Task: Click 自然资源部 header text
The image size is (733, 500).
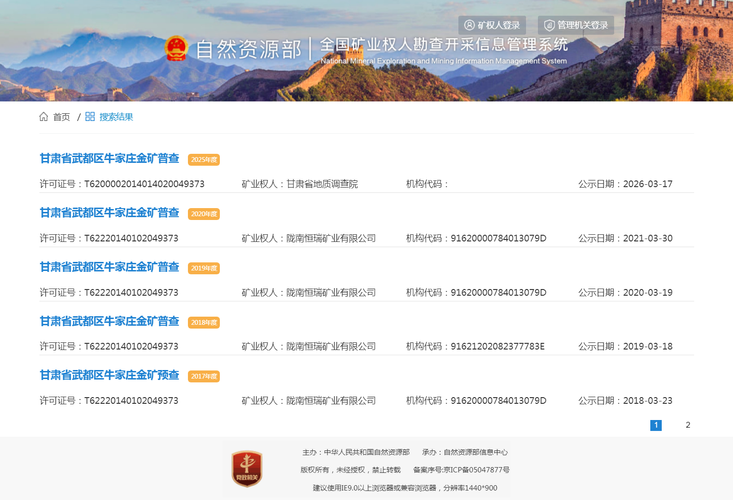Action: pos(249,49)
